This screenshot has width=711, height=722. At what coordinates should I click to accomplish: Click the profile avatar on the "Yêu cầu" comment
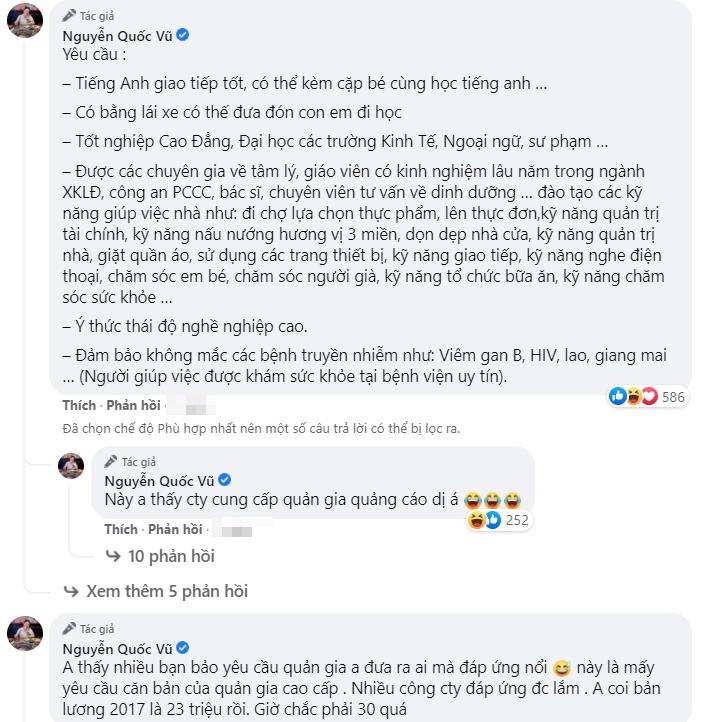point(24,19)
